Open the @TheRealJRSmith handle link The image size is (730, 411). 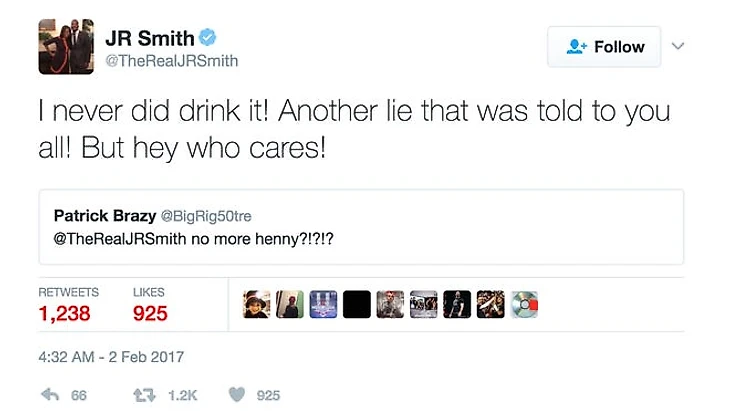pos(172,61)
